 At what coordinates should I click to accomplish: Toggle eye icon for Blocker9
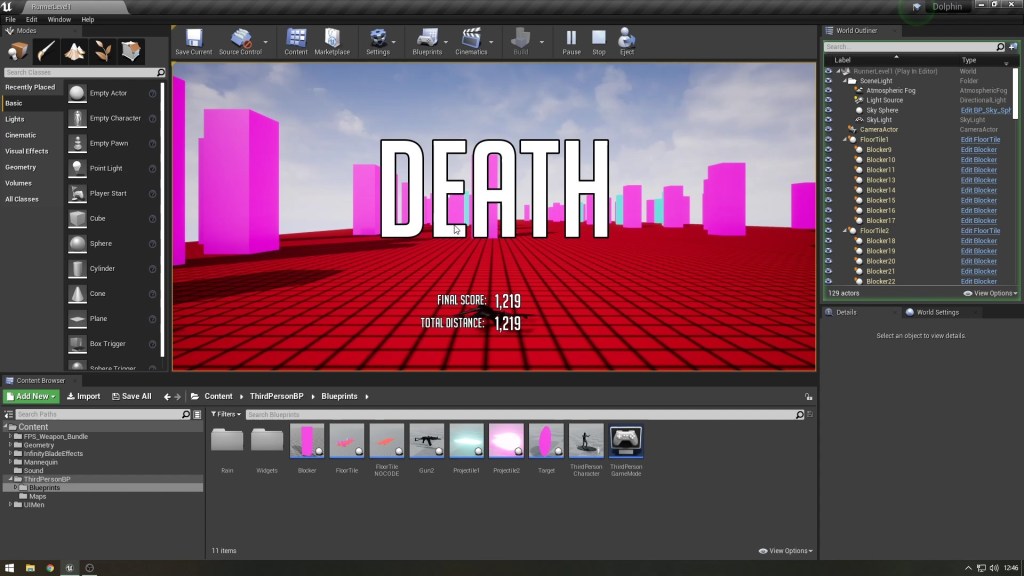tap(828, 150)
